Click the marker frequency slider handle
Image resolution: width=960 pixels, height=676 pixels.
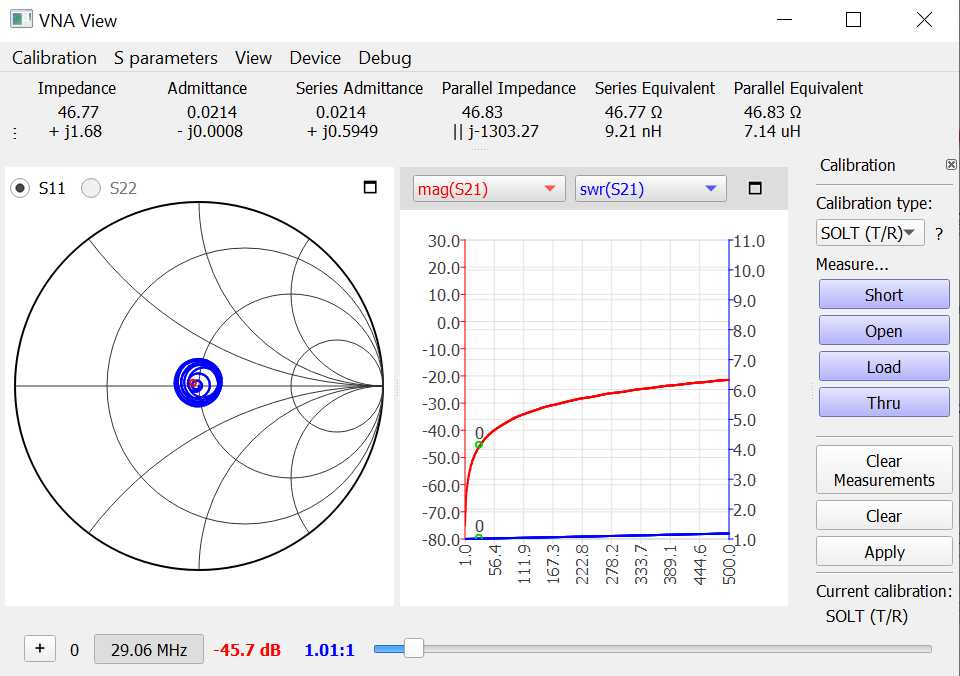pos(414,648)
